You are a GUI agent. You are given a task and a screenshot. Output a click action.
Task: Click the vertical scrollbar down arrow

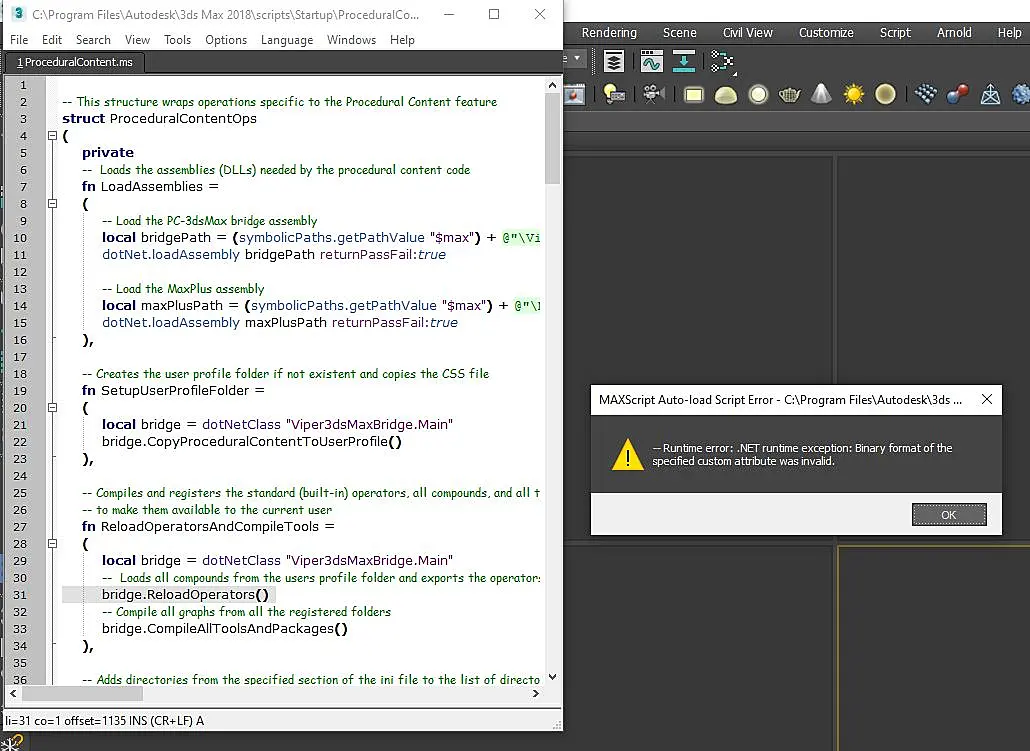point(552,677)
